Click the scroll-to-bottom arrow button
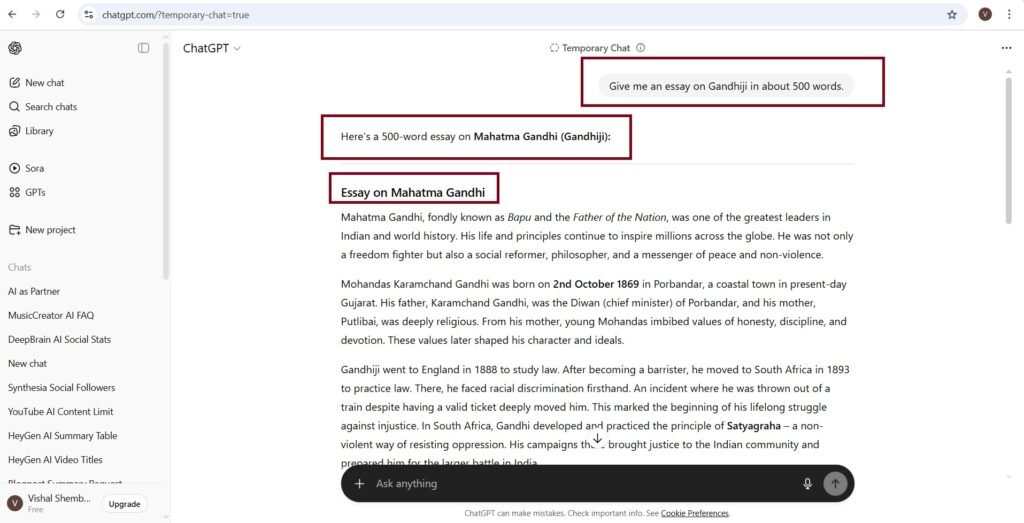Image resolution: width=1024 pixels, height=523 pixels. point(597,439)
